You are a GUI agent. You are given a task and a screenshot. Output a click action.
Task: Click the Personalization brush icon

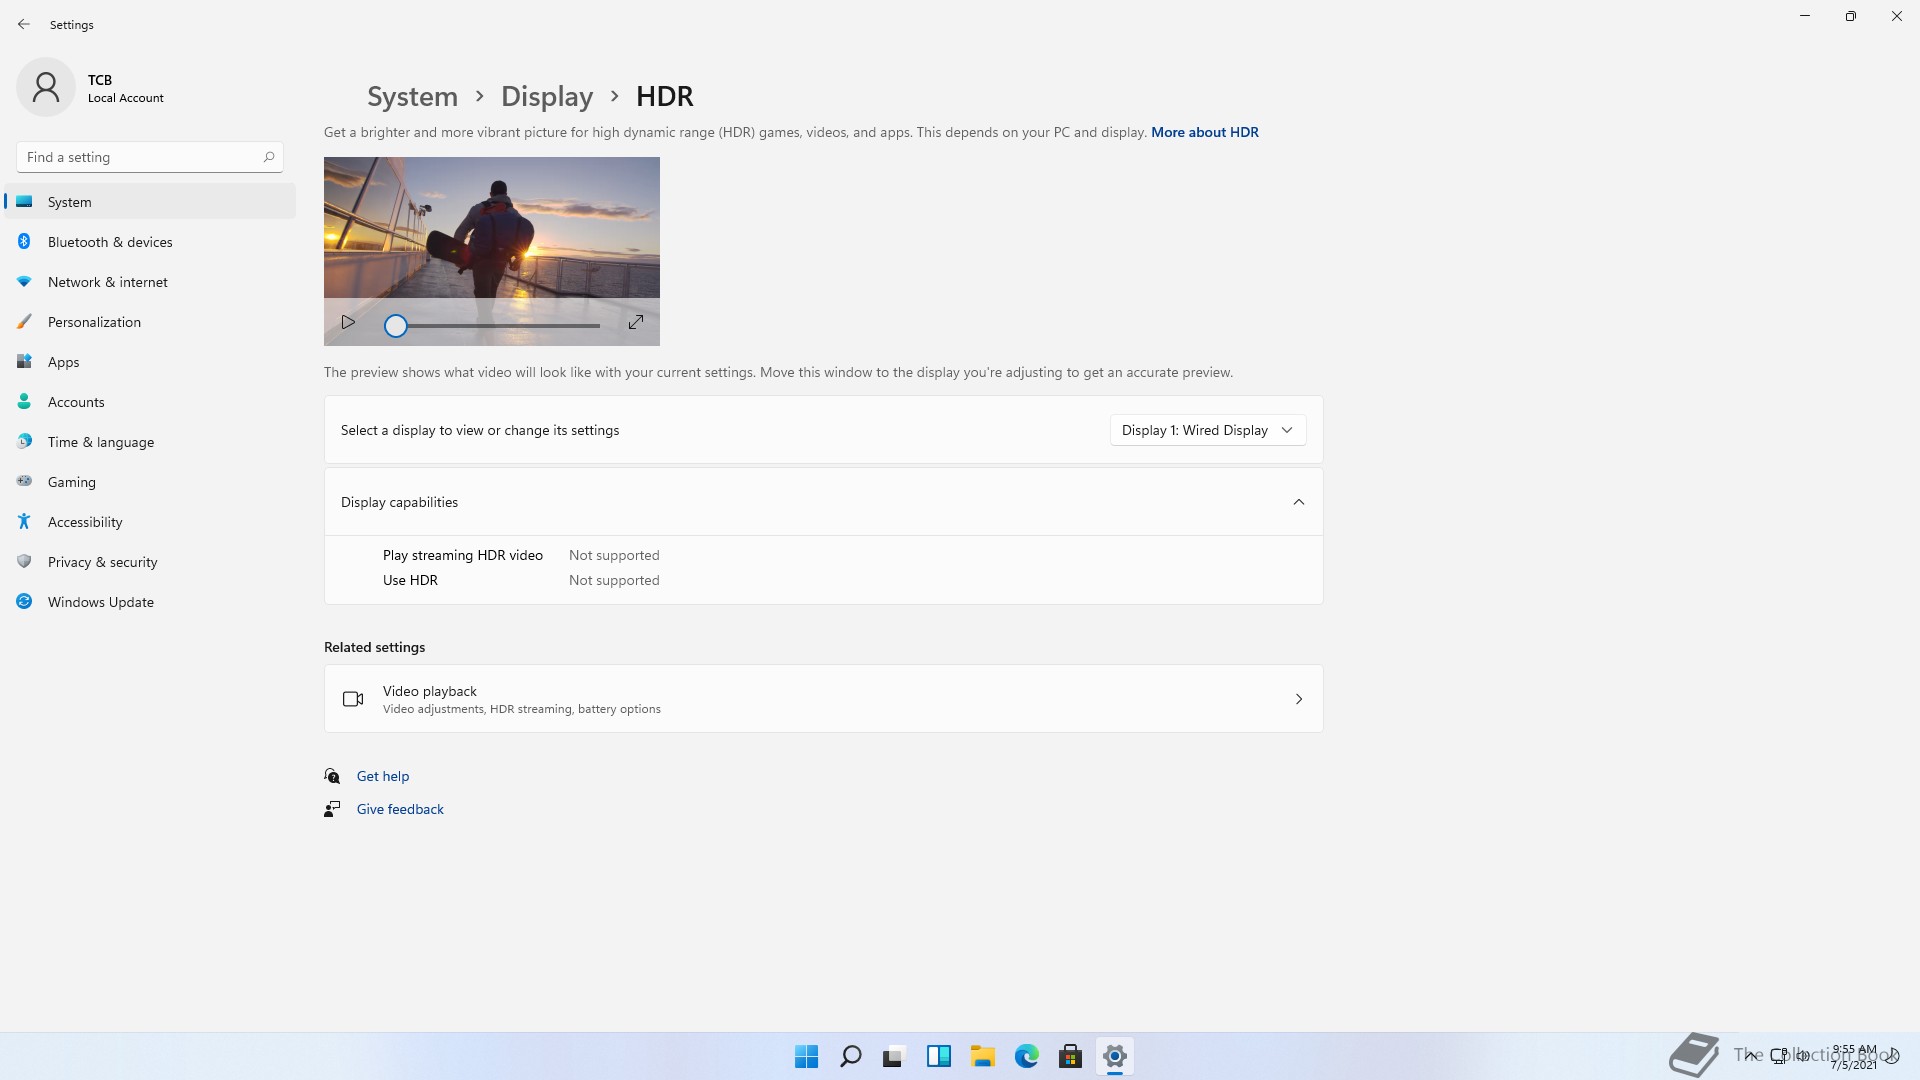24,322
